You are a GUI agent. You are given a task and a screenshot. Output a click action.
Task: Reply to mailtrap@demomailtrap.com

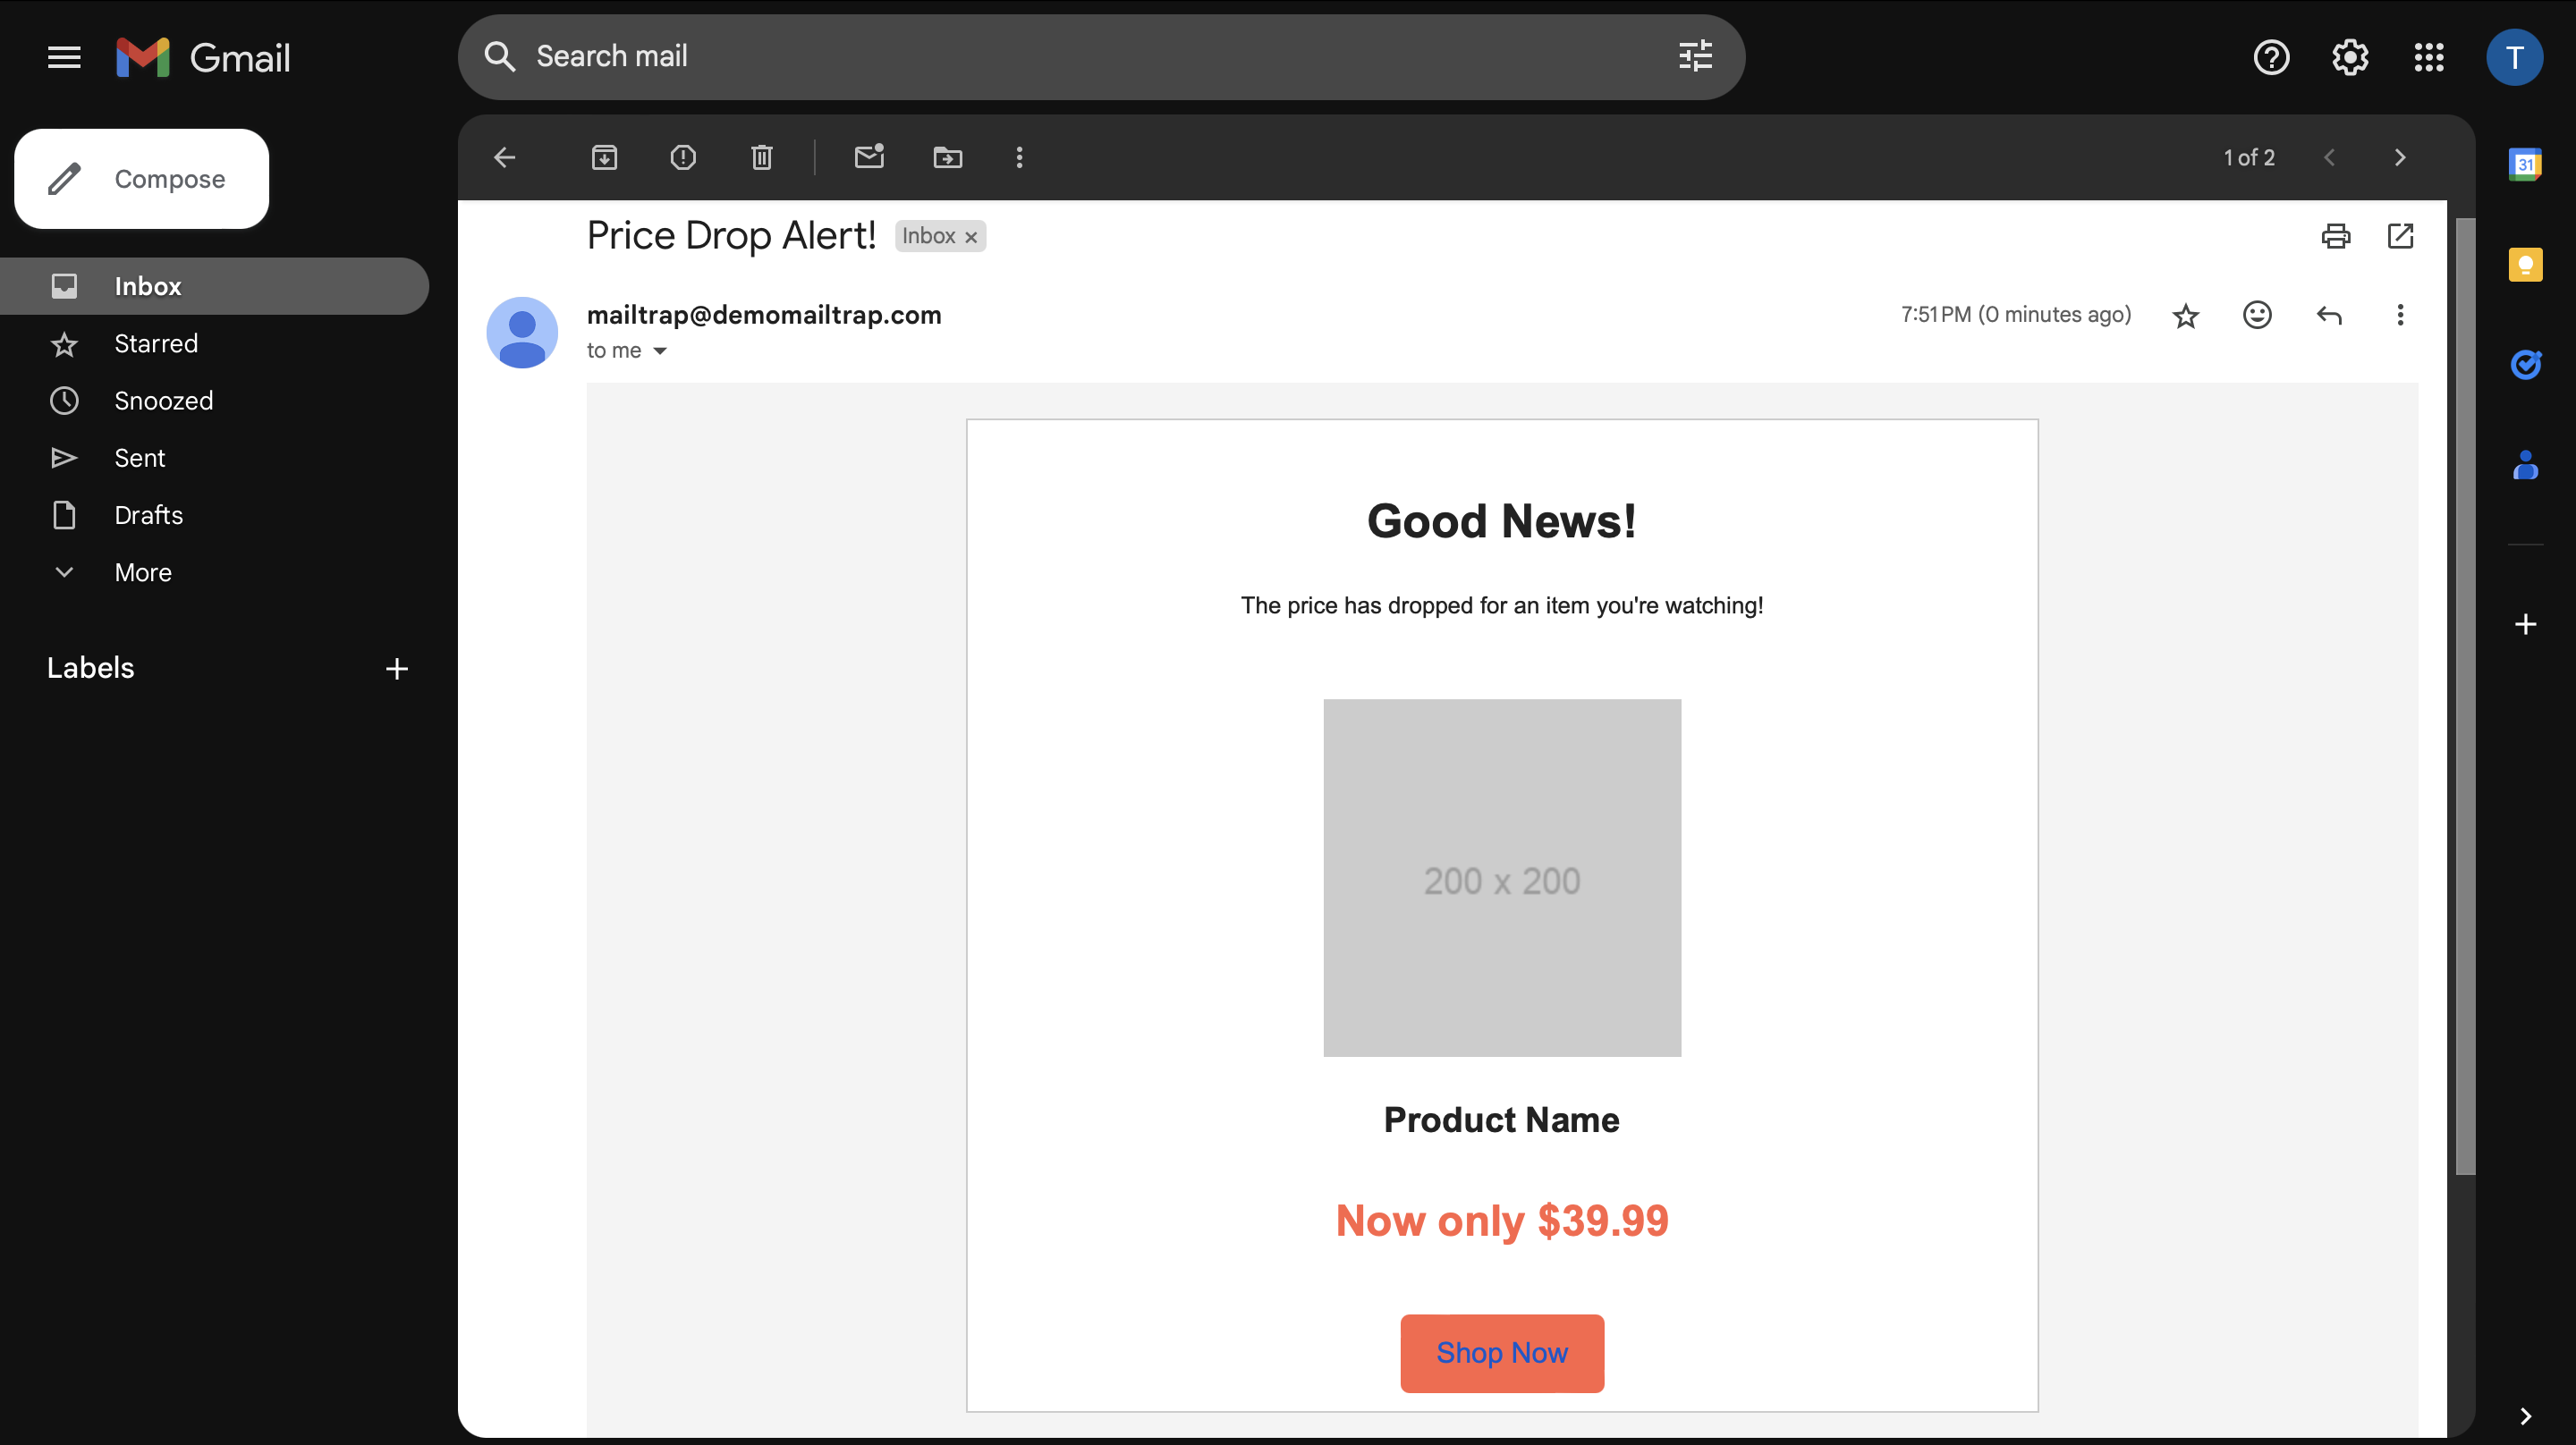point(2330,315)
